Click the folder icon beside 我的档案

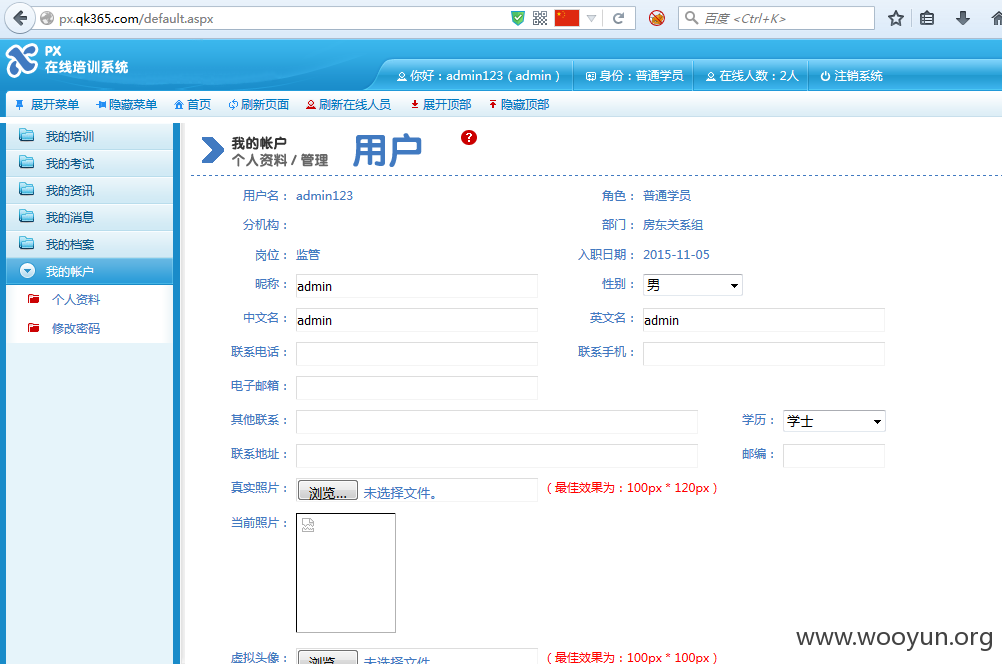(x=27, y=243)
